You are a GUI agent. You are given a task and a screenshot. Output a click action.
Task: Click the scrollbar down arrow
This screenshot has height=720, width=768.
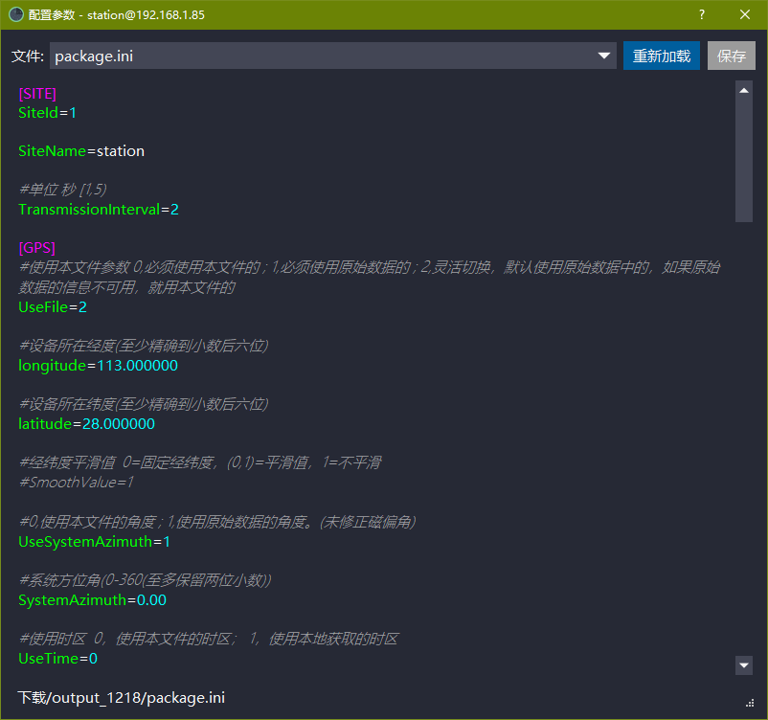(744, 665)
